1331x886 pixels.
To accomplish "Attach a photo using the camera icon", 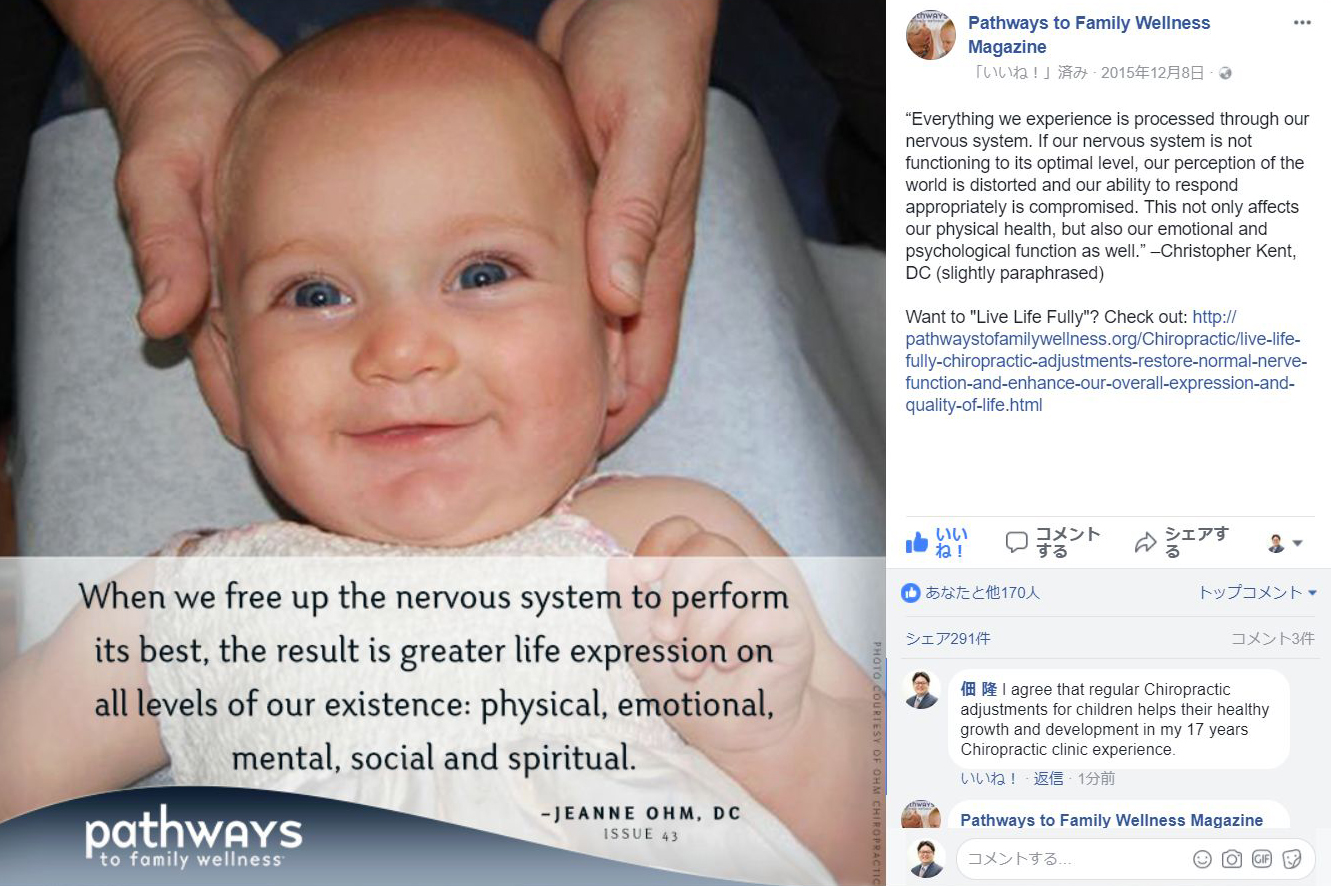I will click(1232, 859).
